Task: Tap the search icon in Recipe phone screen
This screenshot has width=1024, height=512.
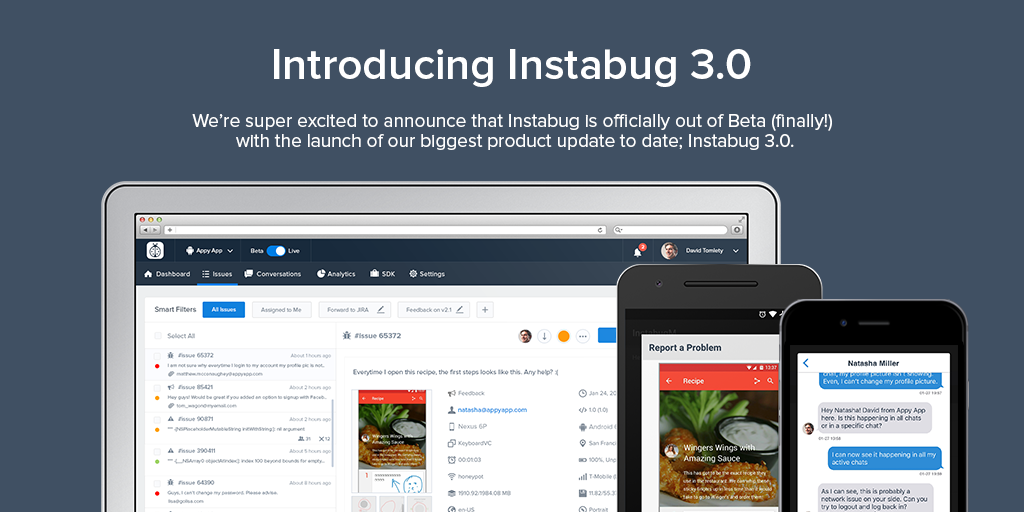Action: (x=771, y=381)
